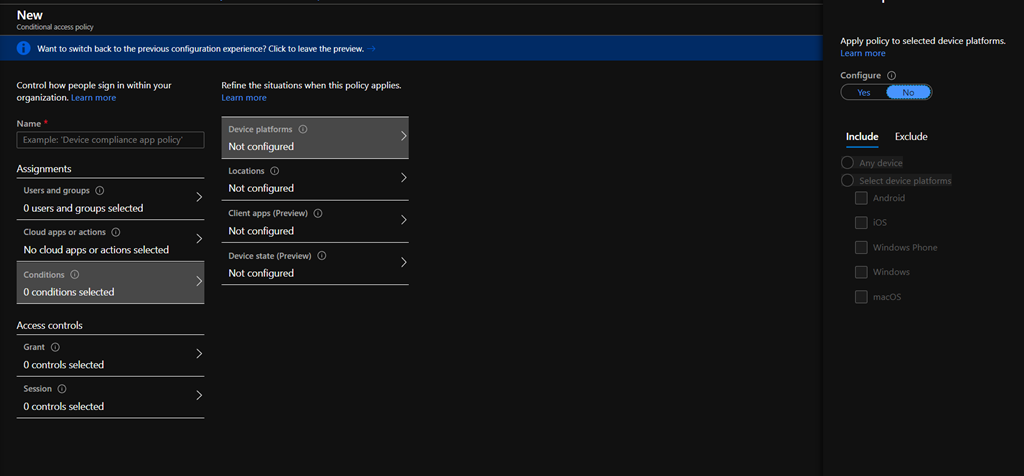1024x476 pixels.
Task: Click info icon beside Client apps (Preview)
Action: tap(318, 213)
